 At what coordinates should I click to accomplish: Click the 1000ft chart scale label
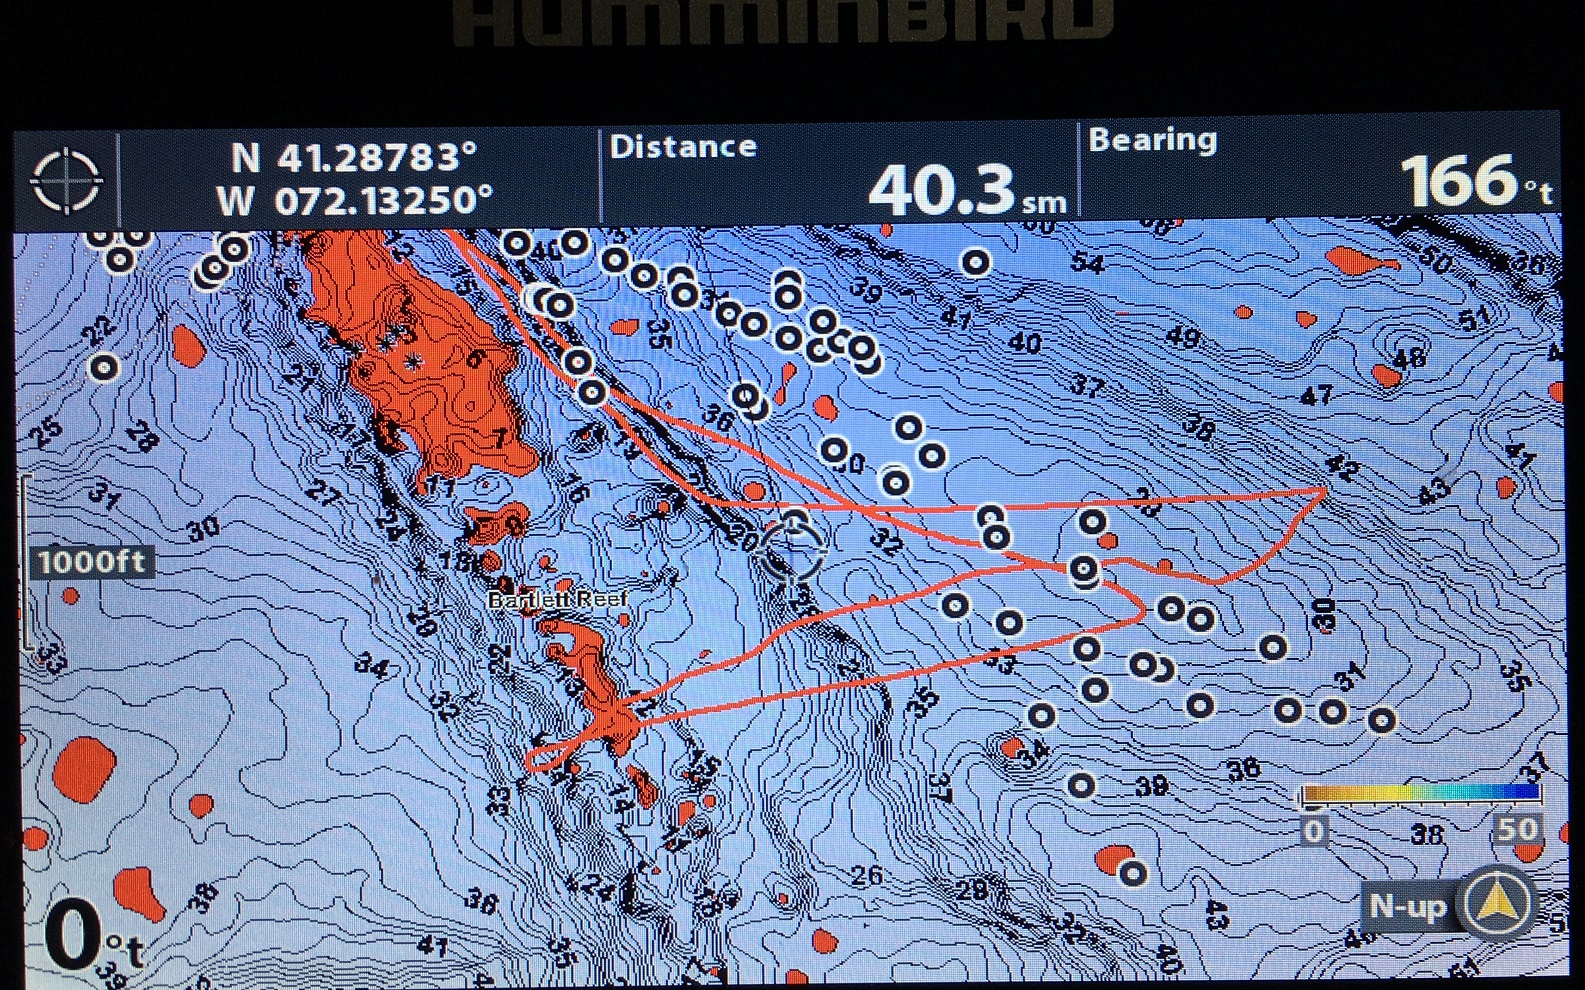pos(92,562)
